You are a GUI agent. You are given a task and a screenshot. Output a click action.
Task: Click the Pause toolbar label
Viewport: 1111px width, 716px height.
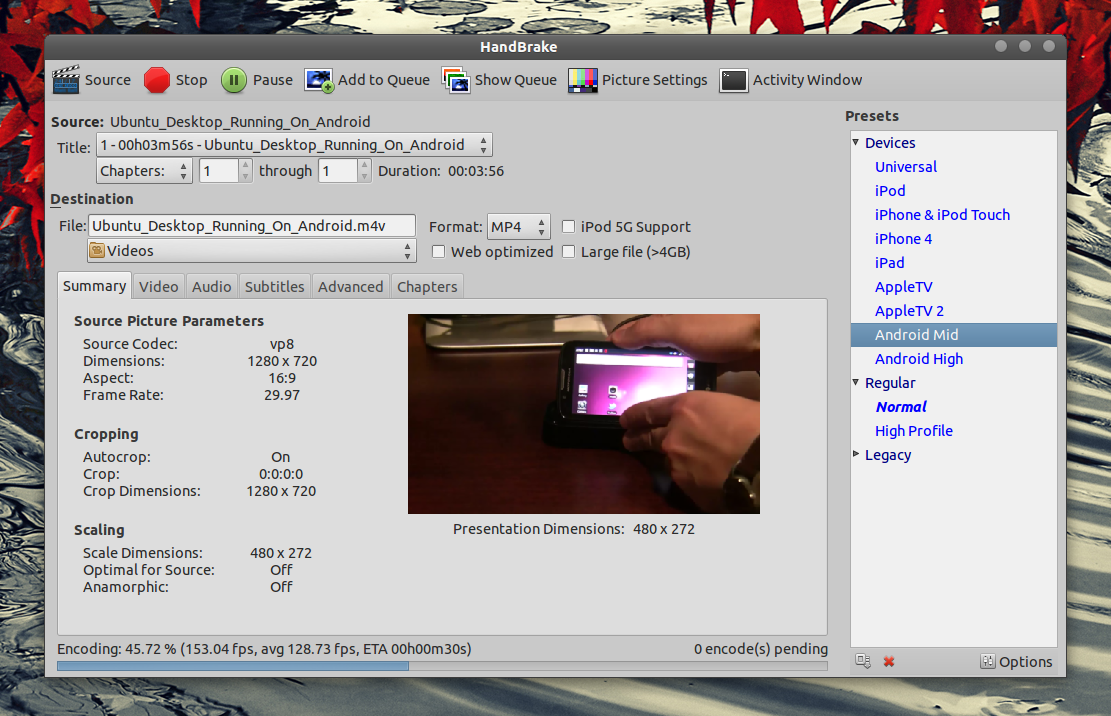click(x=273, y=80)
